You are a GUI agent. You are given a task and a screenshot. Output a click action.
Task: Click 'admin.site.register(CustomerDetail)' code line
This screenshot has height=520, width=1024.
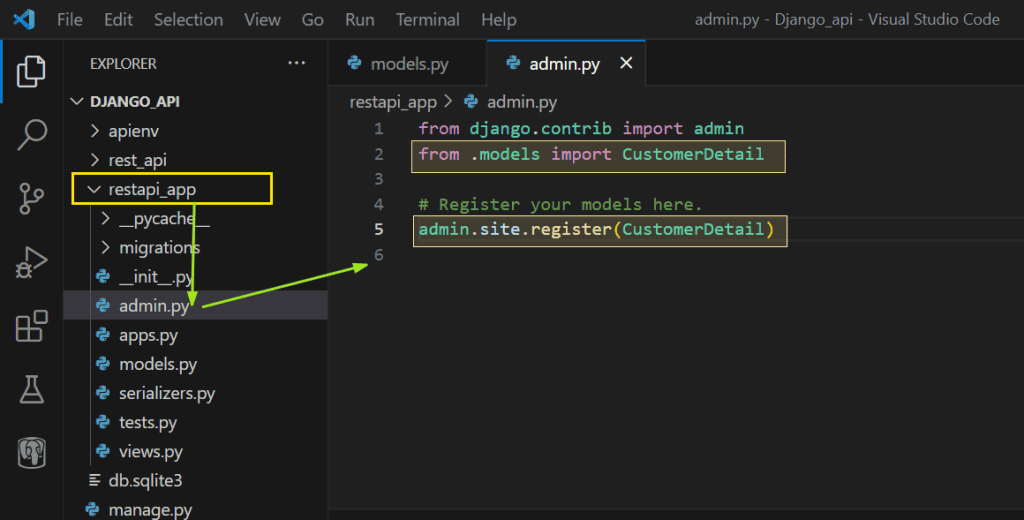pyautogui.click(x=596, y=229)
